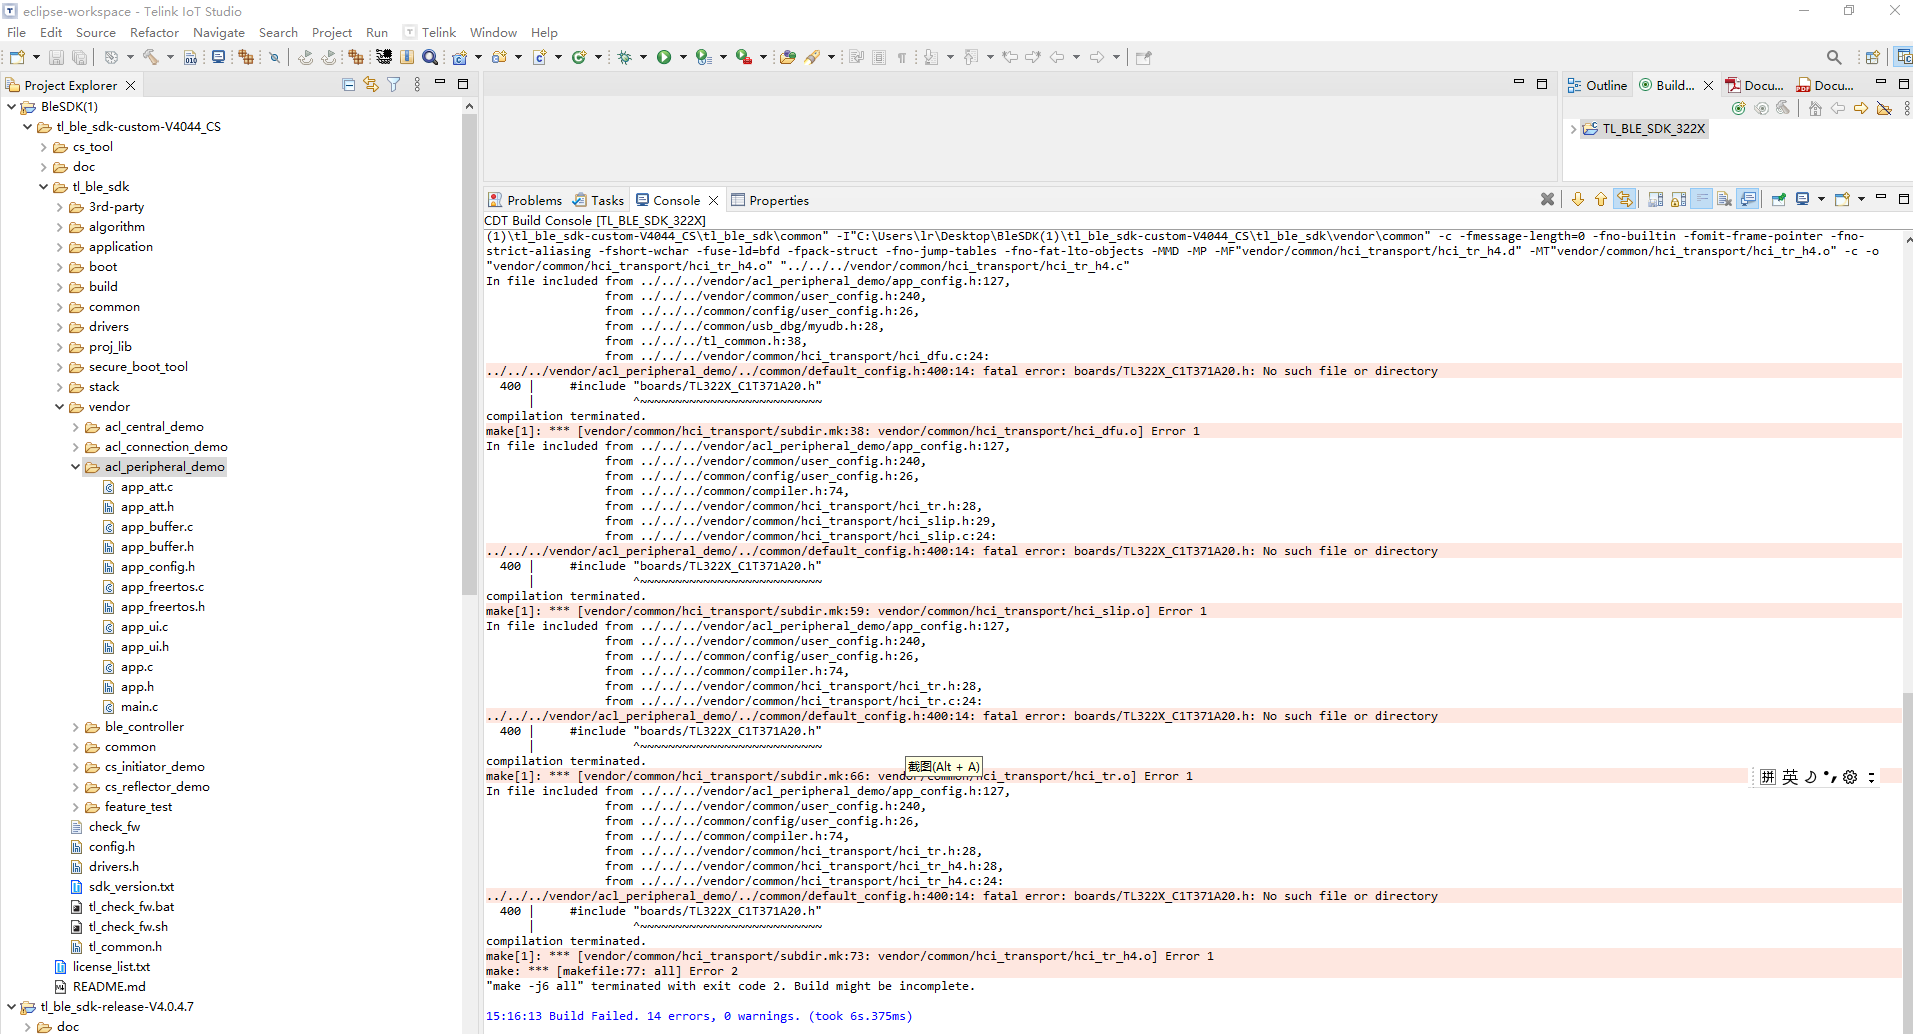Click the New Build Target icon
This screenshot has width=1913, height=1034.
[x=1738, y=108]
